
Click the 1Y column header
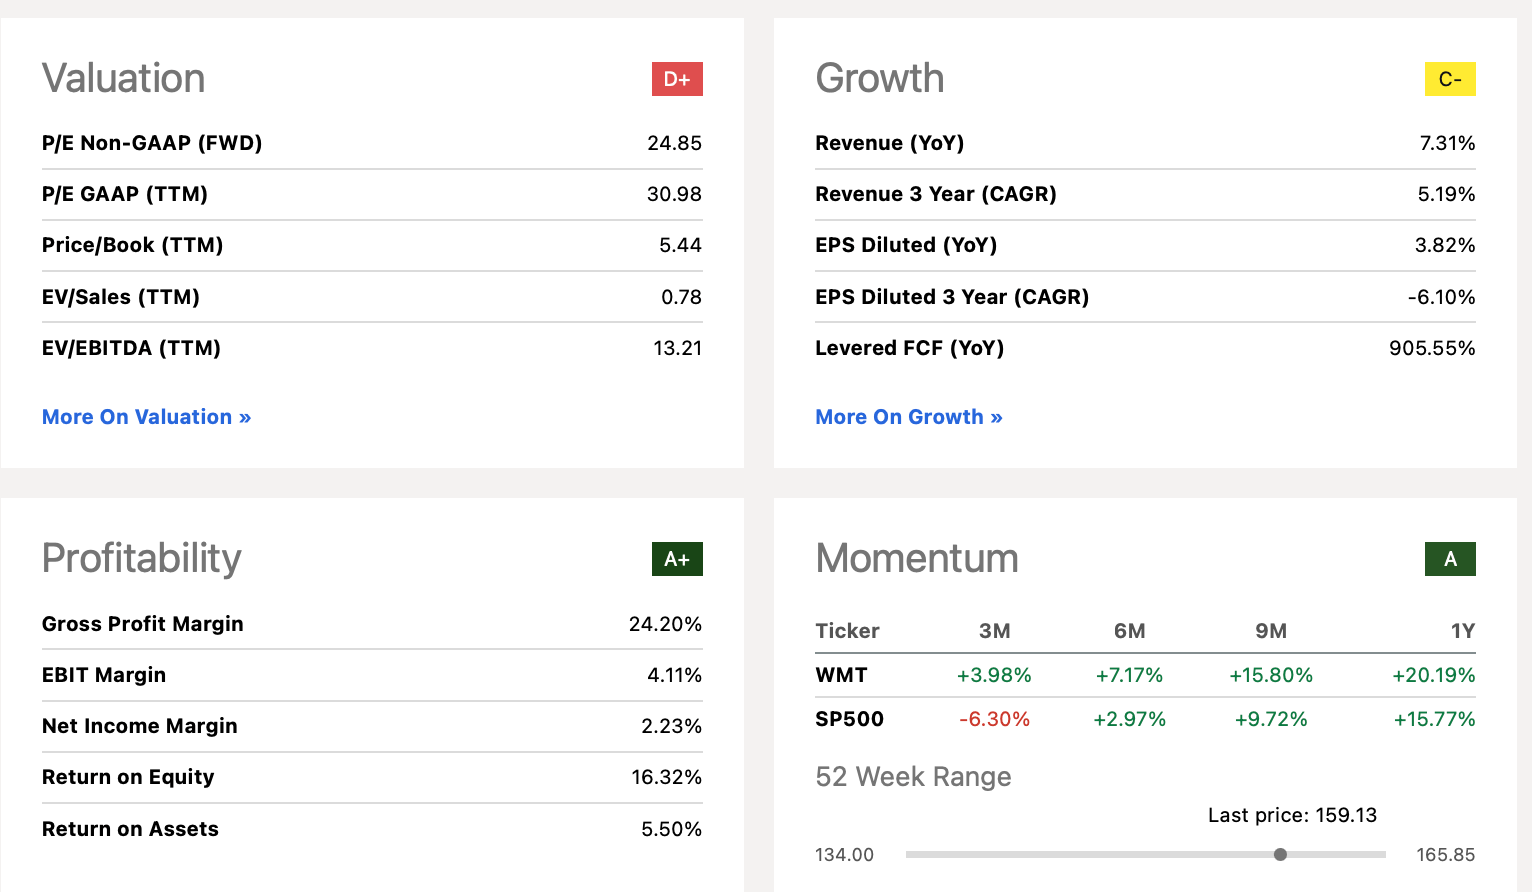tap(1462, 631)
